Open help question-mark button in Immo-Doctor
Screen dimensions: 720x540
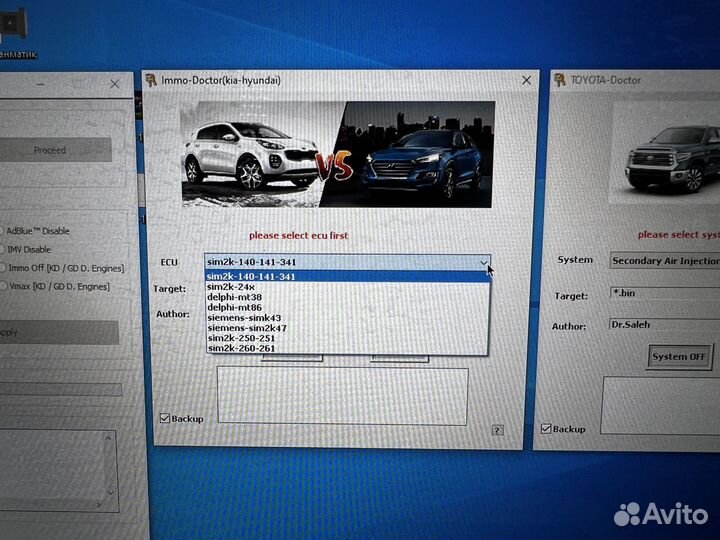[x=497, y=430]
